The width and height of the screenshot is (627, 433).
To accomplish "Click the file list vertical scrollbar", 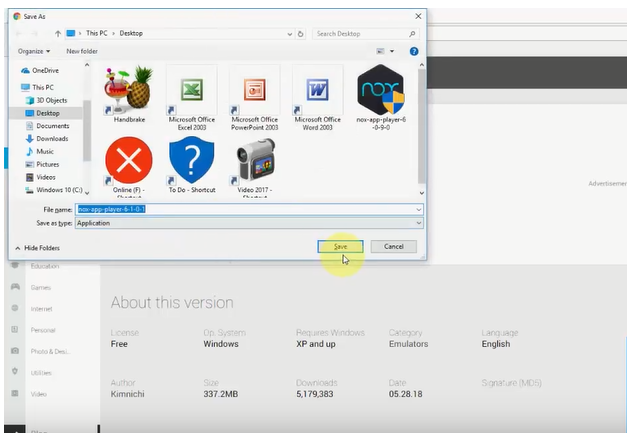I will pyautogui.click(x=421, y=126).
